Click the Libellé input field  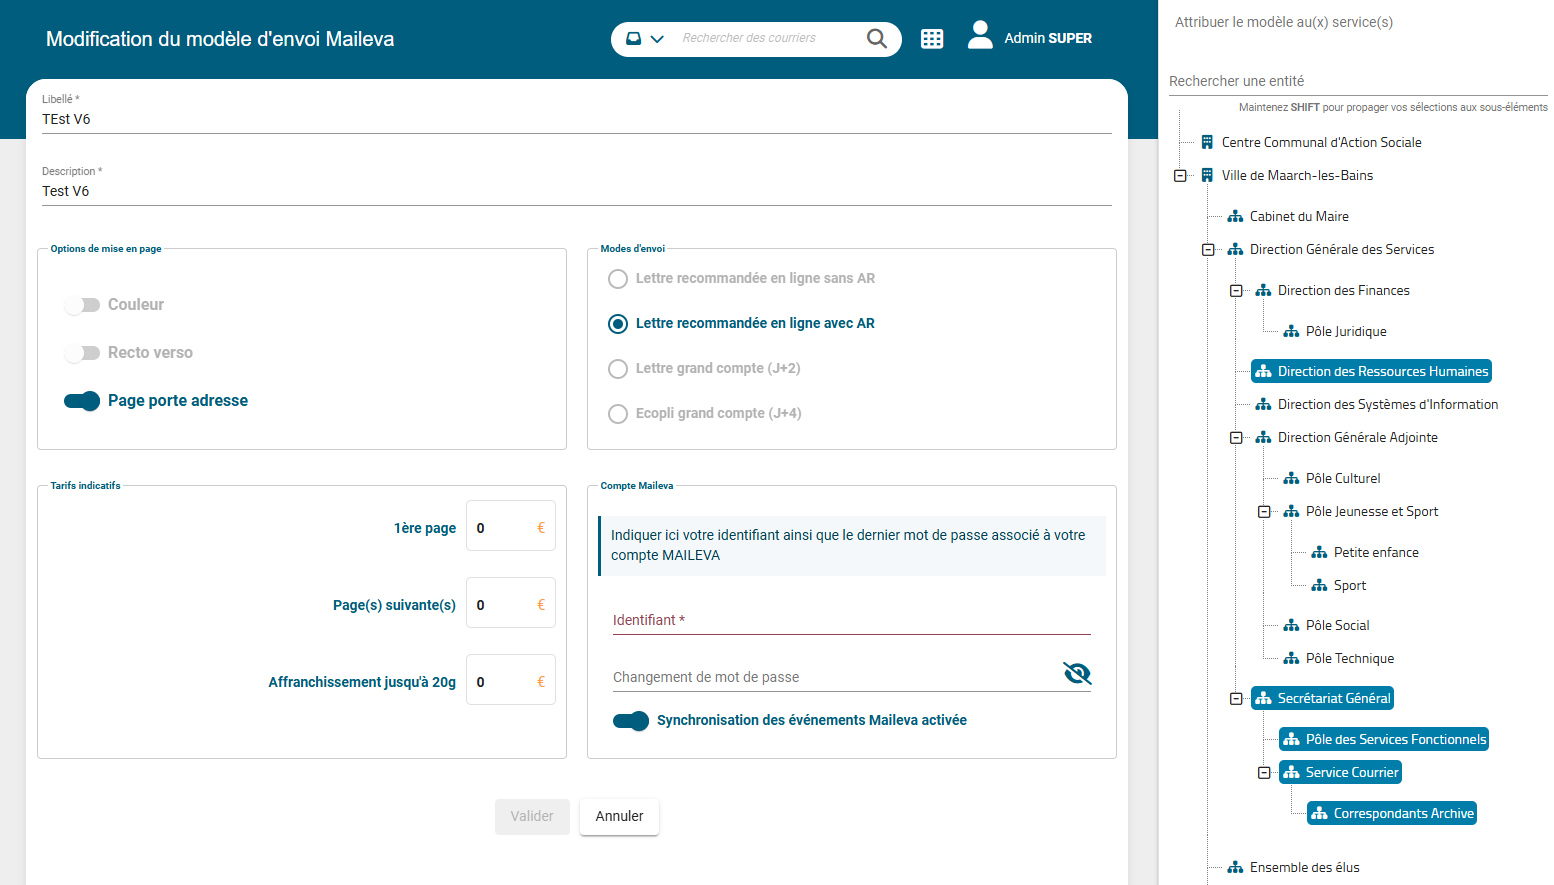577,119
